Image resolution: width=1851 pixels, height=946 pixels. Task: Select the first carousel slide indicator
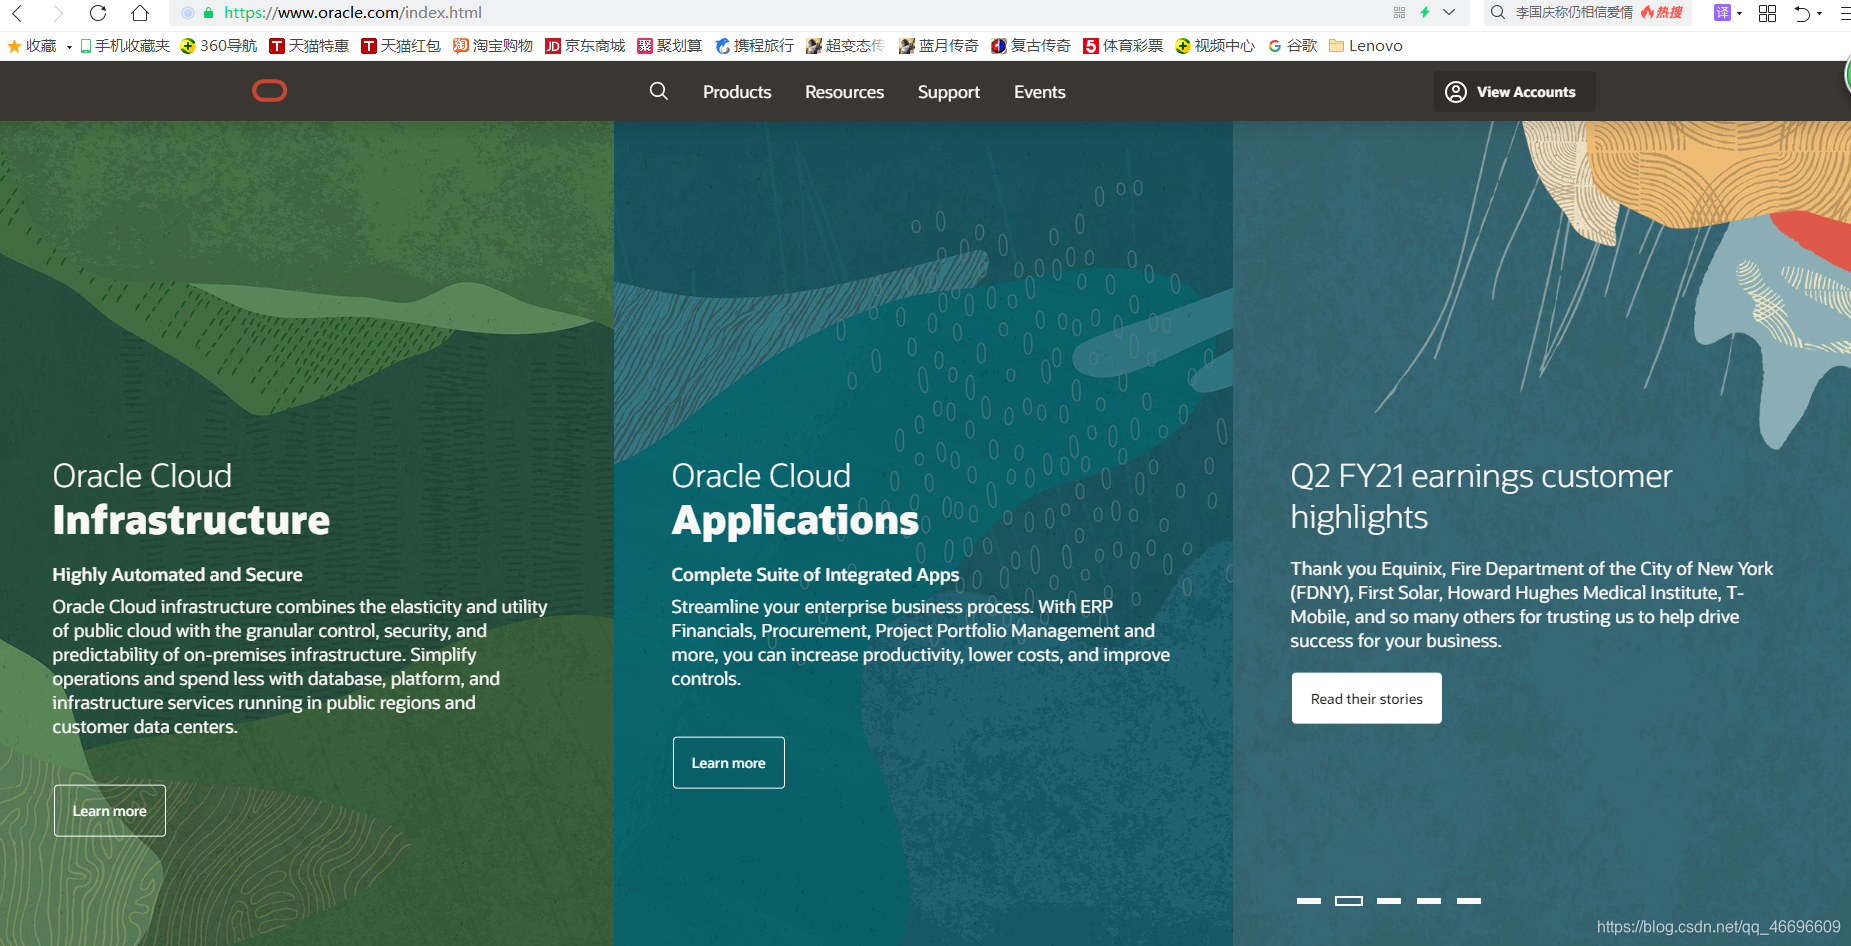1309,901
